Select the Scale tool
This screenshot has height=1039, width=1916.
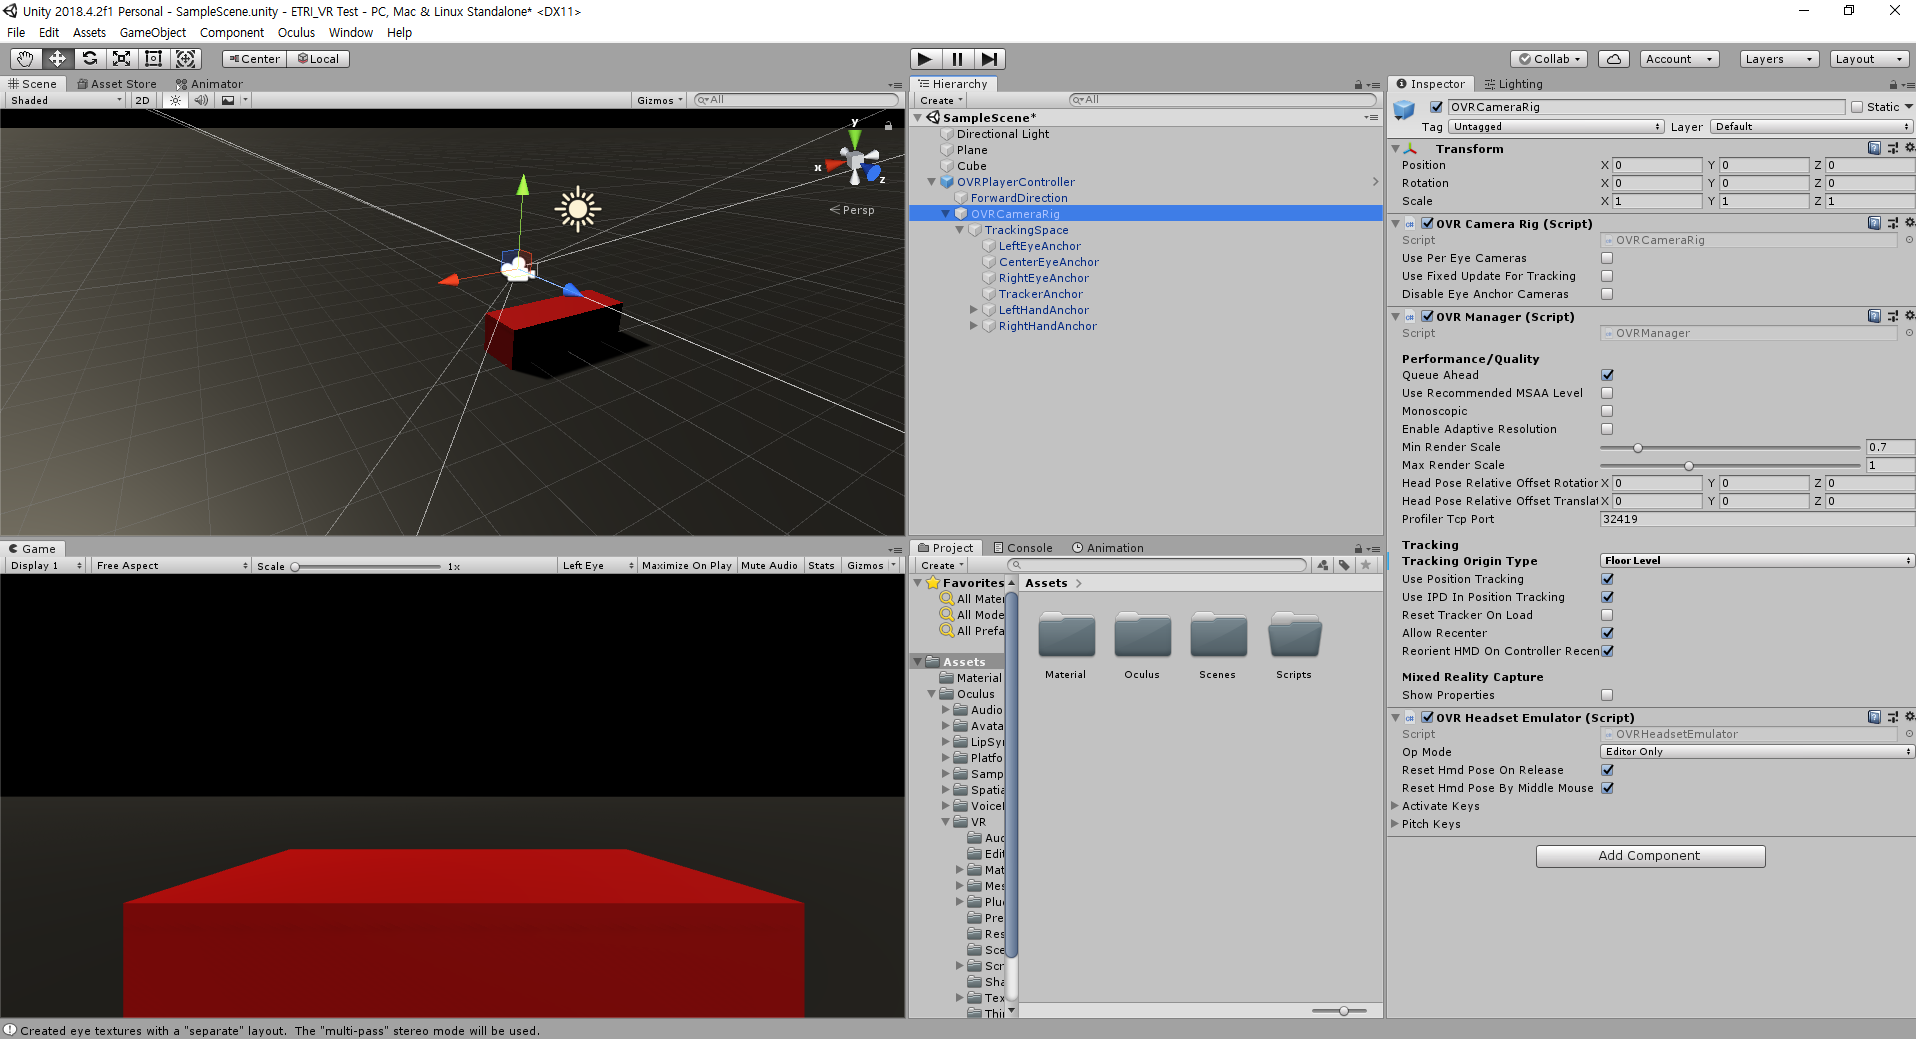121,59
